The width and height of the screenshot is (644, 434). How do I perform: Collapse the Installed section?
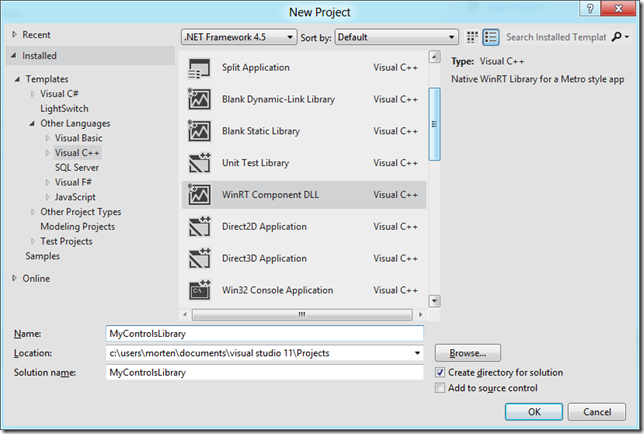[x=14, y=55]
